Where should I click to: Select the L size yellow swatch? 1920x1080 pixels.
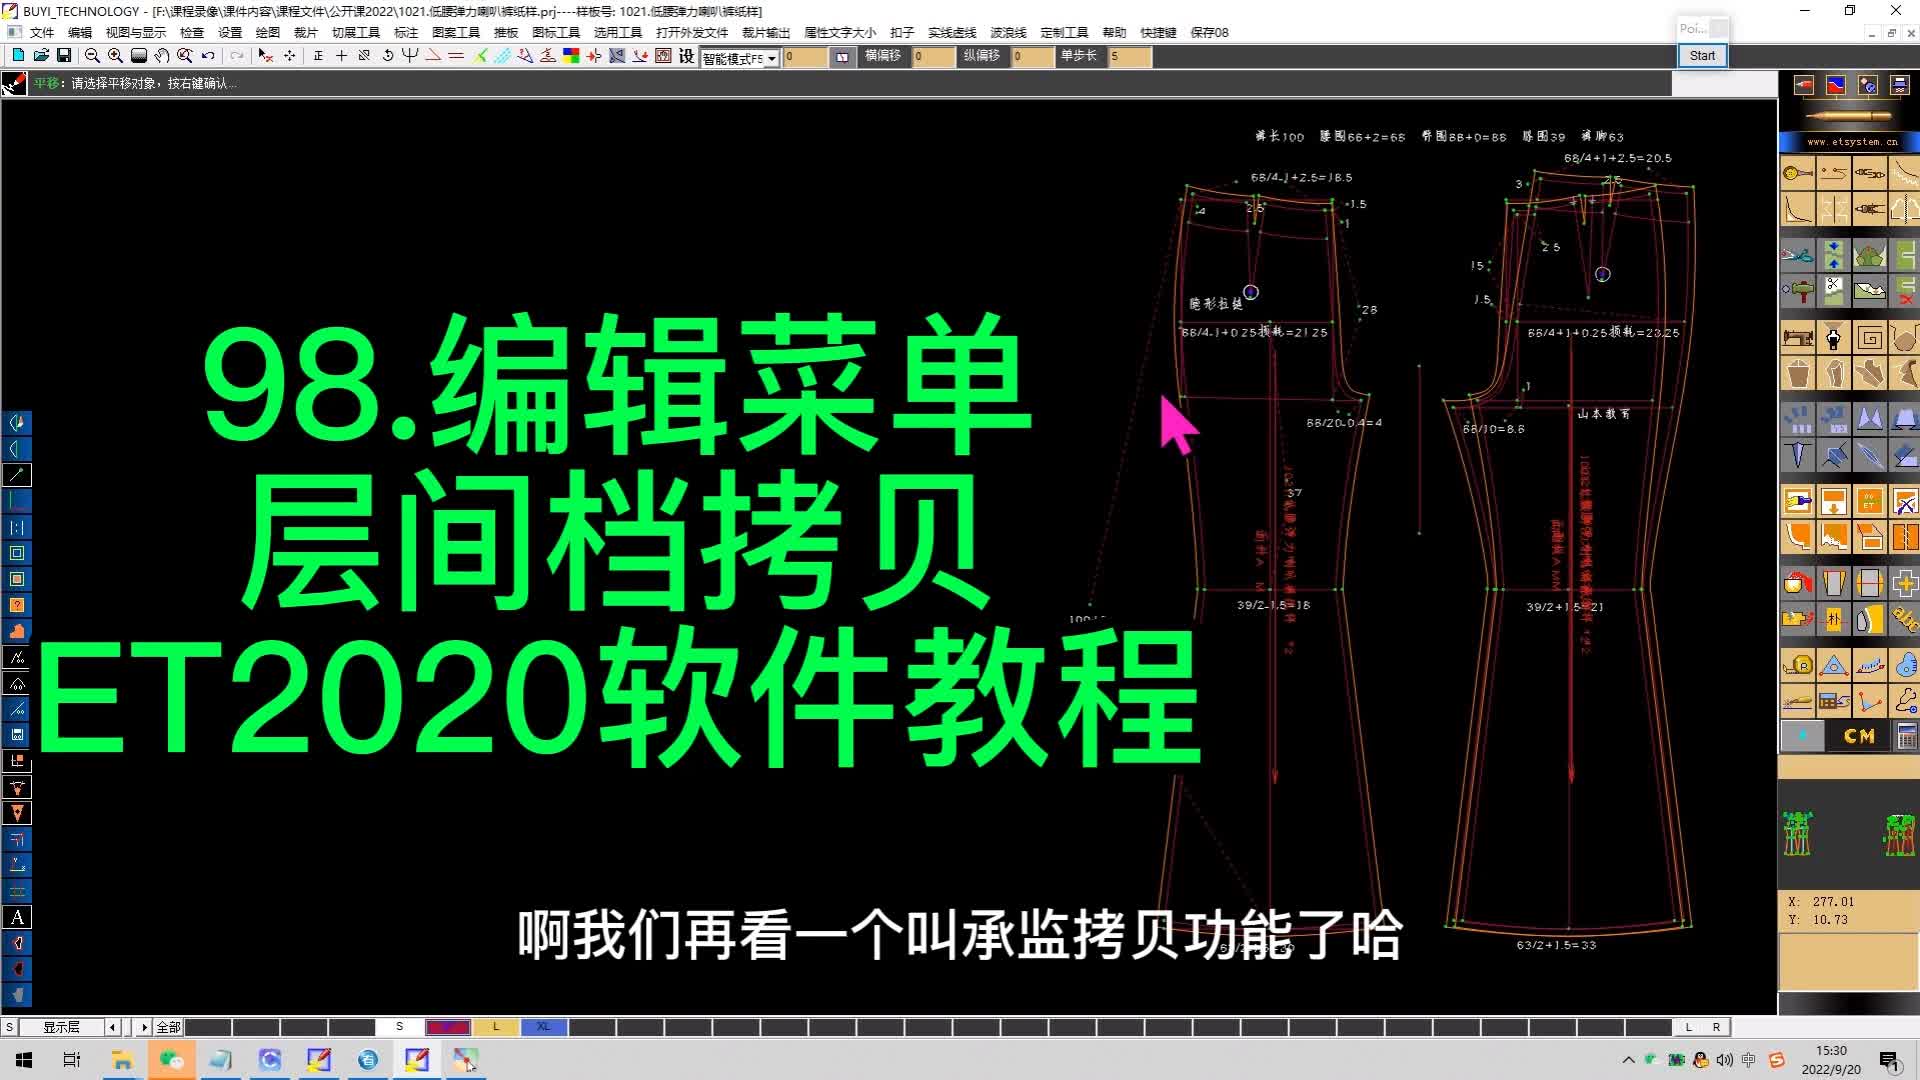pyautogui.click(x=496, y=1027)
